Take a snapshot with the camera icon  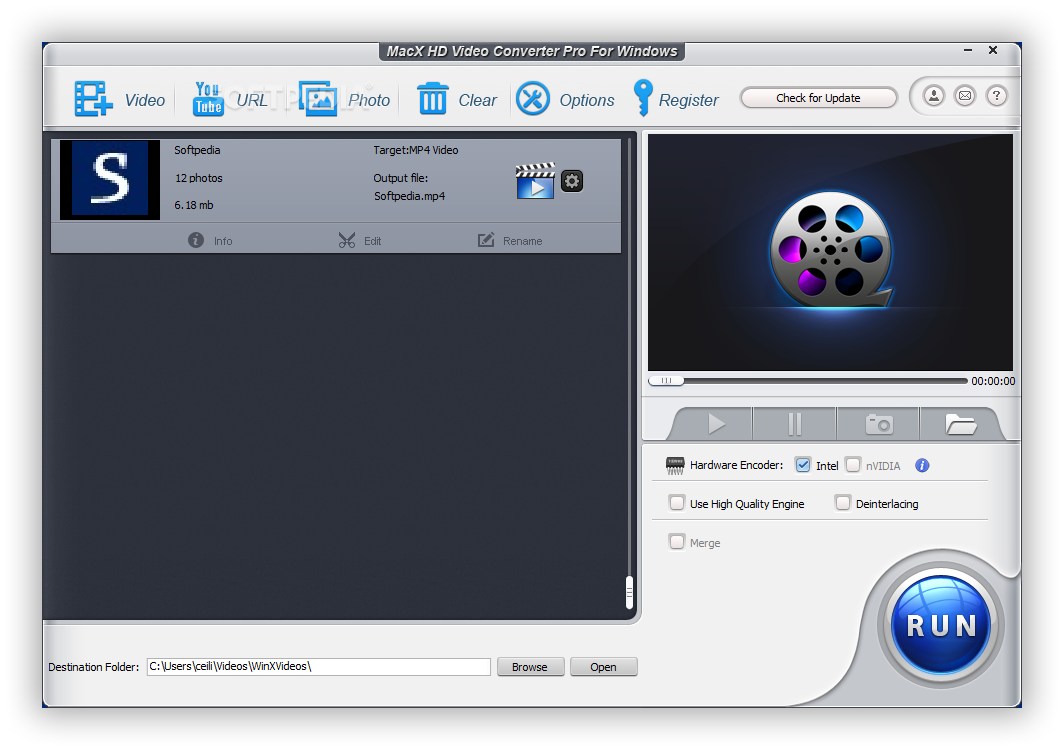[x=879, y=424]
